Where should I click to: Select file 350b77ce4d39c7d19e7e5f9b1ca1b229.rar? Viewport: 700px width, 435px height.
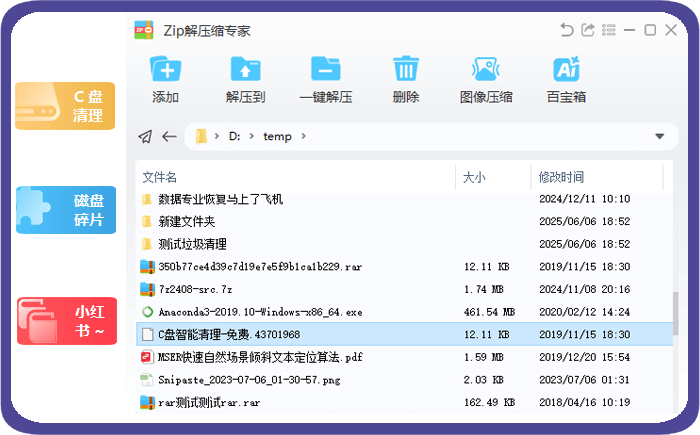(404, 267)
